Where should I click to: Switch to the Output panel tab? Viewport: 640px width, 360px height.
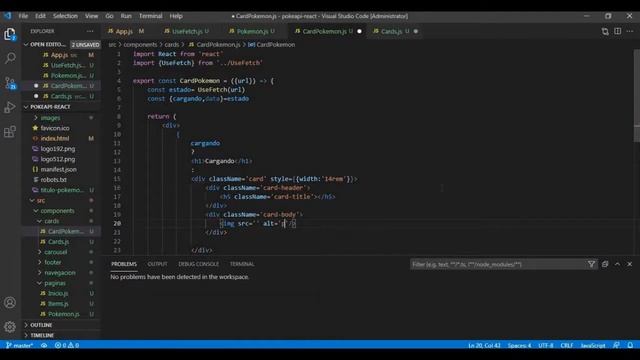coord(157,264)
